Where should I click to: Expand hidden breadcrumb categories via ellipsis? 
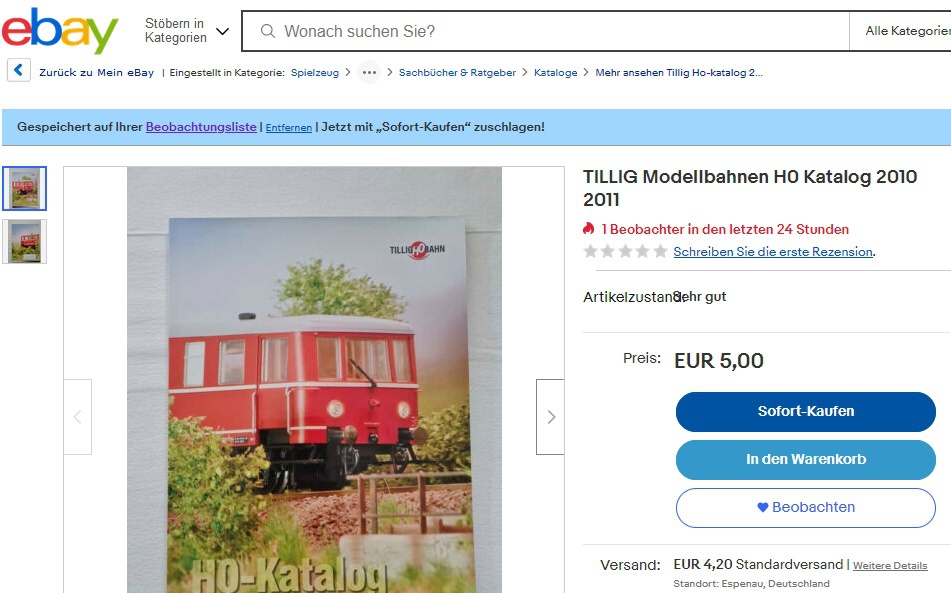[x=369, y=72]
